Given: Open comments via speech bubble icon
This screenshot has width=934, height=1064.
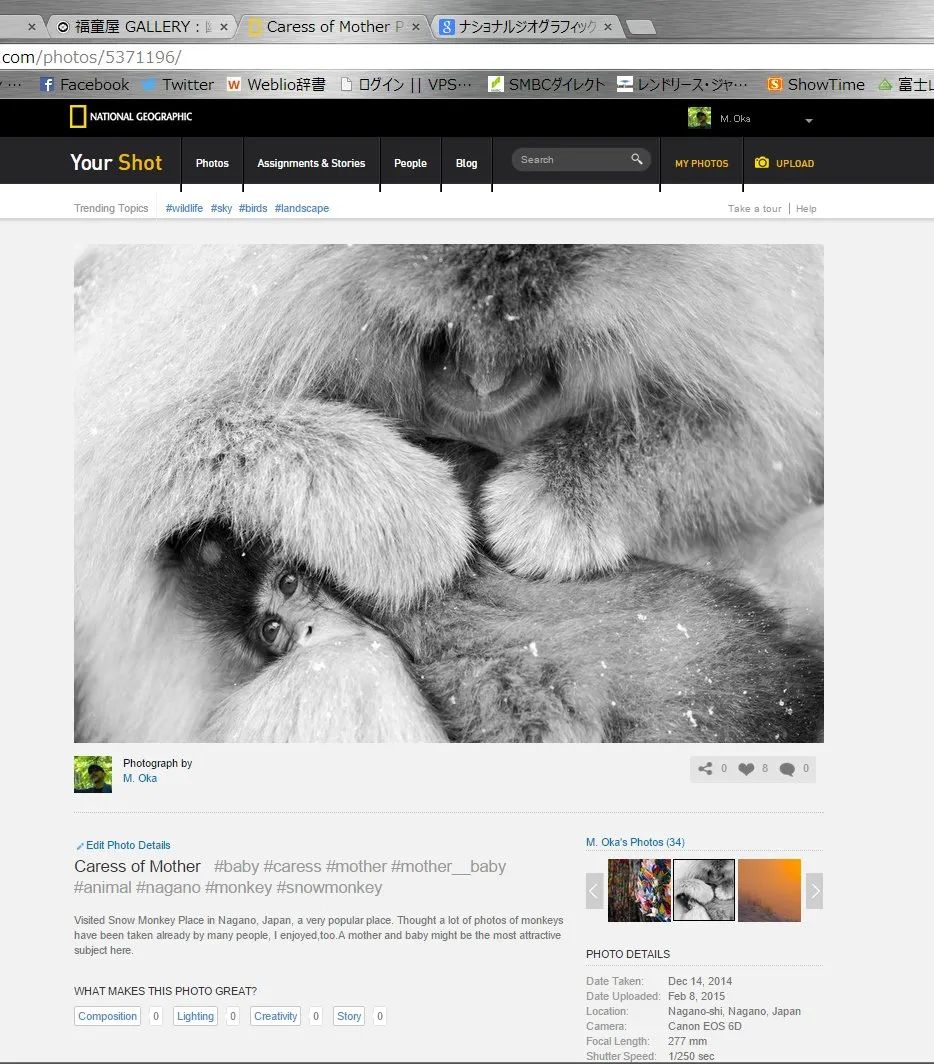Looking at the screenshot, I should coord(787,769).
